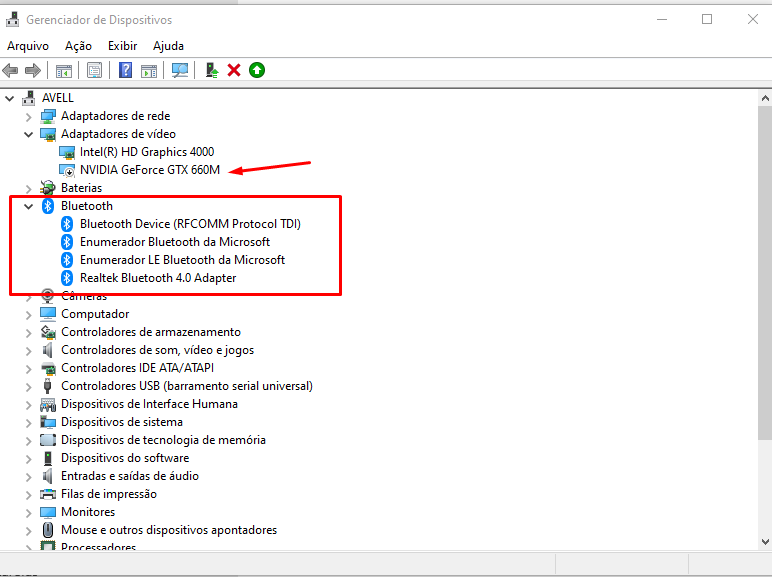772x577 pixels.
Task: Expand the Monitores chevron
Action: point(29,513)
